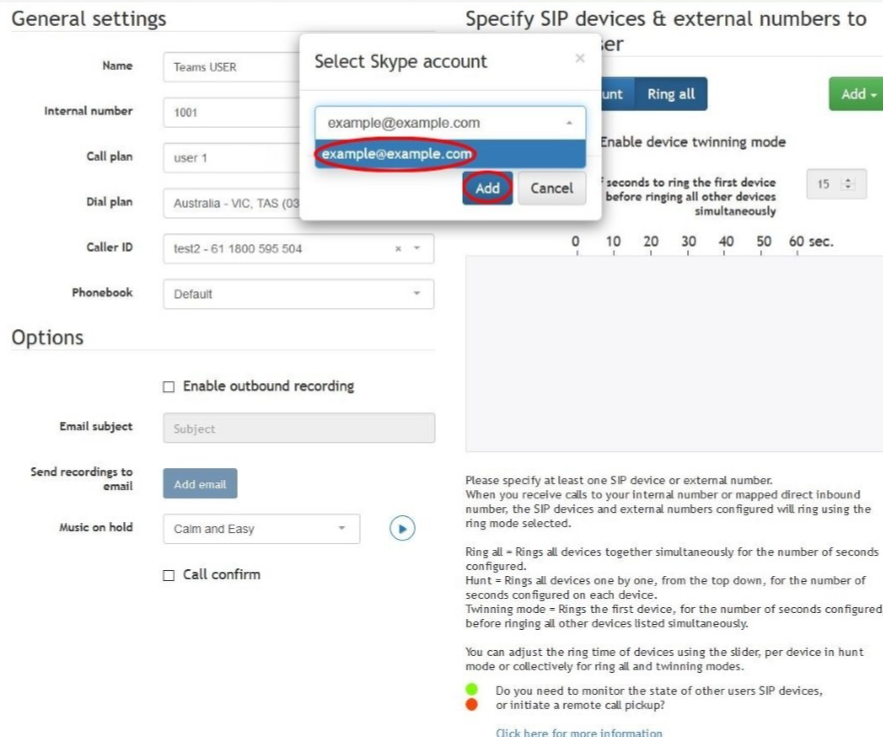Click the 60 sec. label on scale
This screenshot has width=883, height=737.
tap(810, 242)
